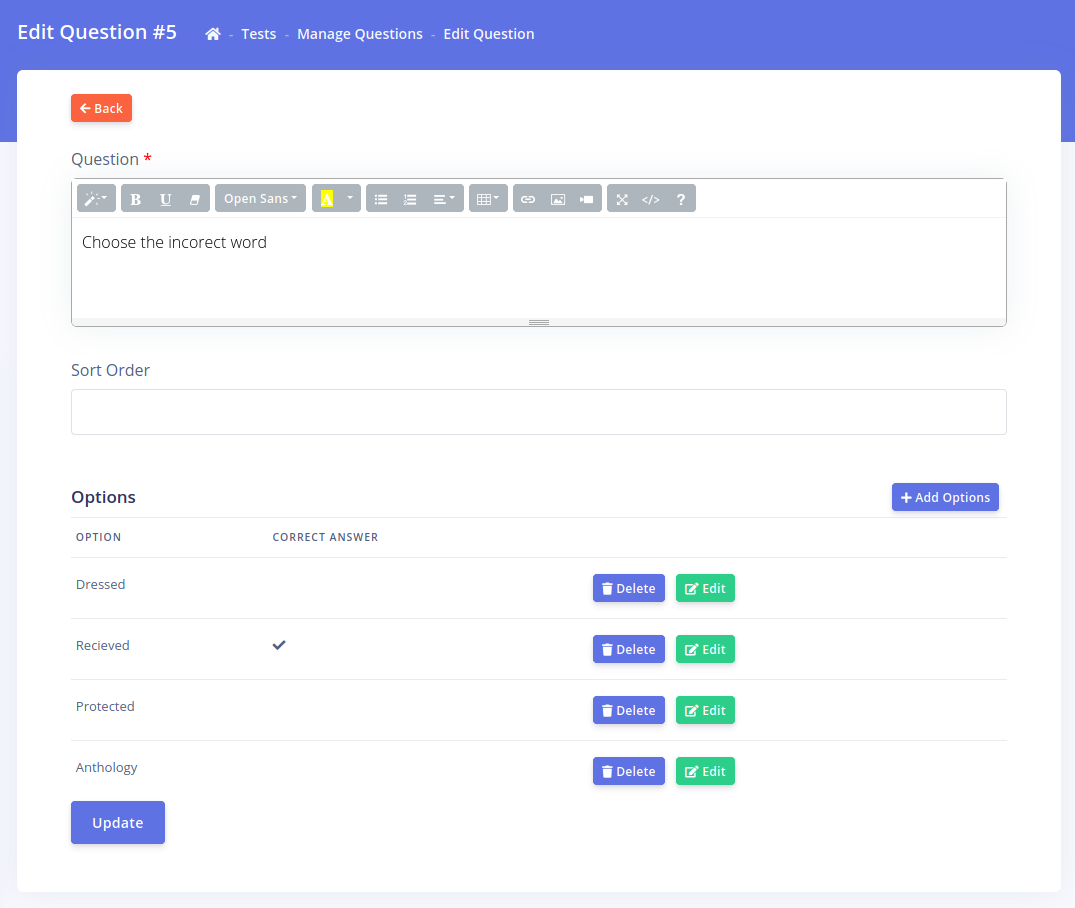Expand the paragraph alignment dropdown
Viewport: 1075px width, 908px height.
click(444, 199)
